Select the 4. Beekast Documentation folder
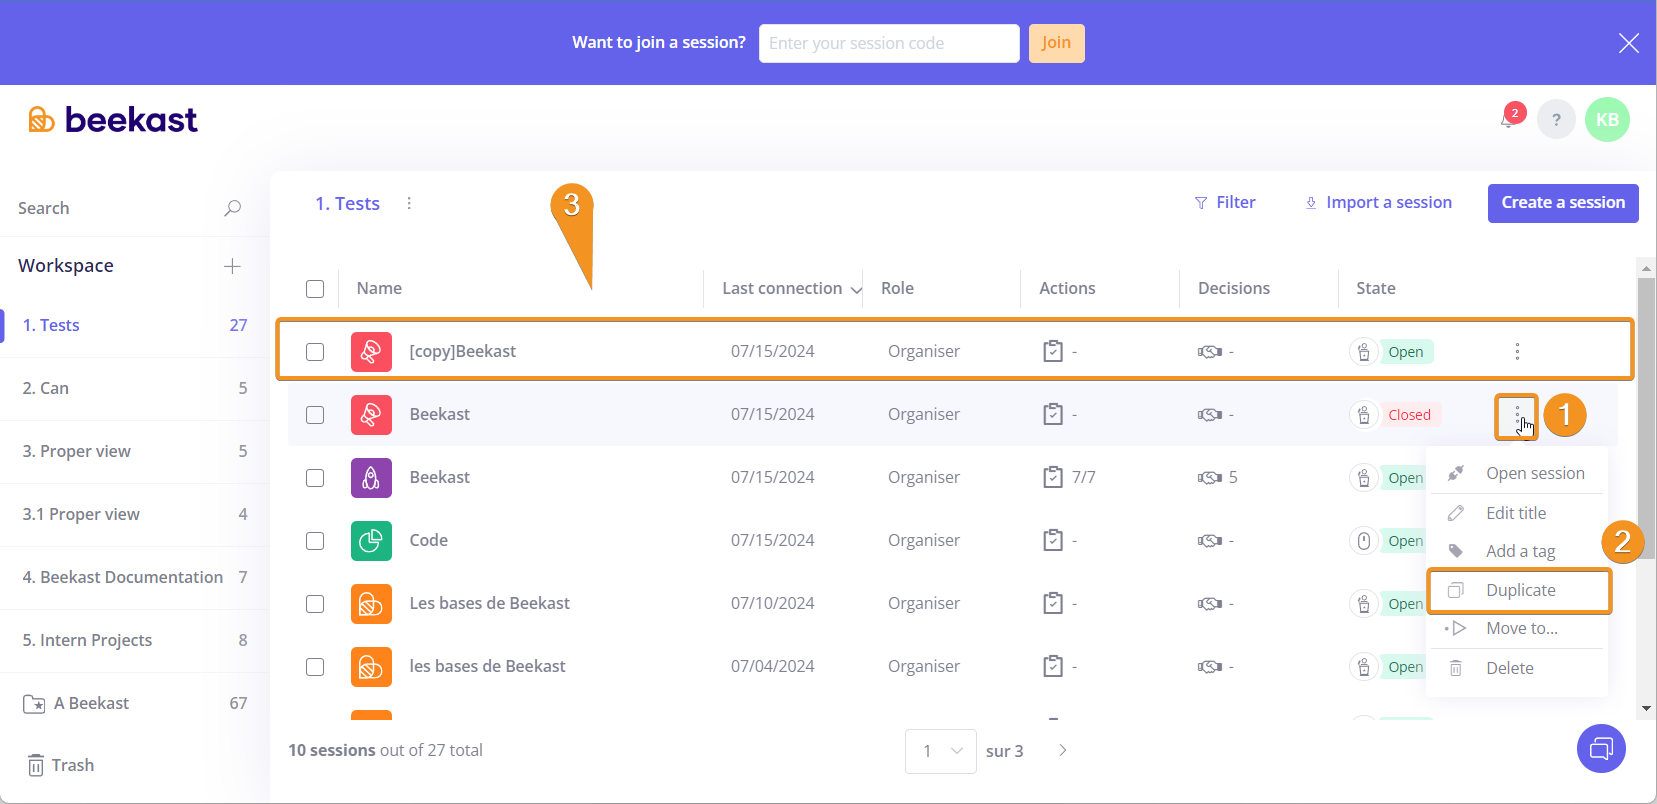 click(134, 577)
